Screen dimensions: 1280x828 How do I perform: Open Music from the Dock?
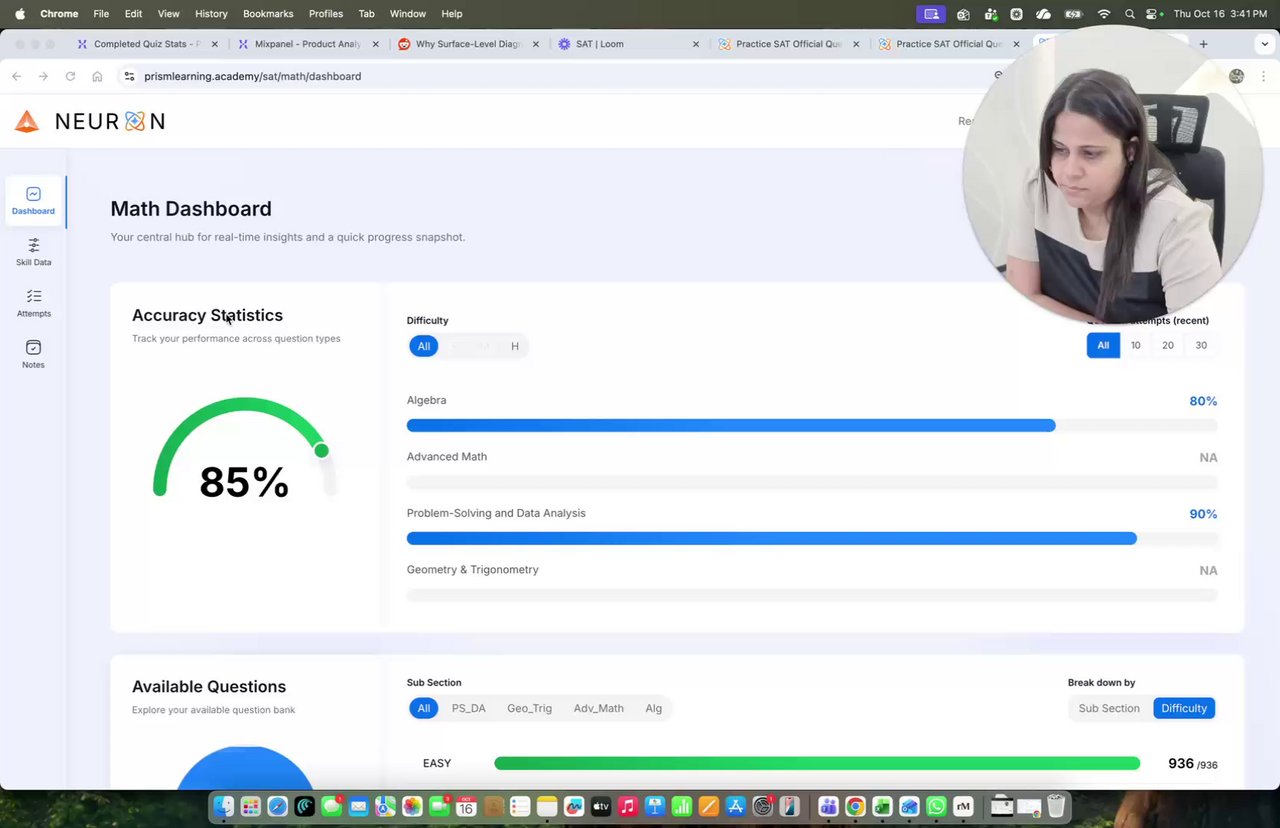point(628,806)
